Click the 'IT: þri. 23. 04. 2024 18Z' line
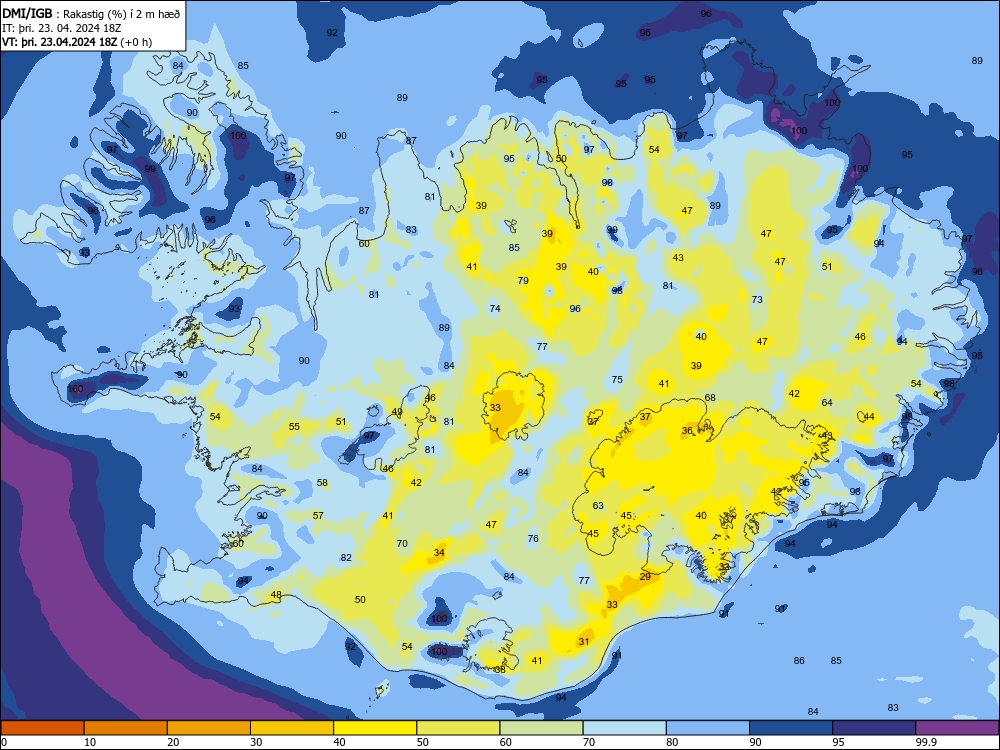1000x750 pixels. click(x=61, y=28)
